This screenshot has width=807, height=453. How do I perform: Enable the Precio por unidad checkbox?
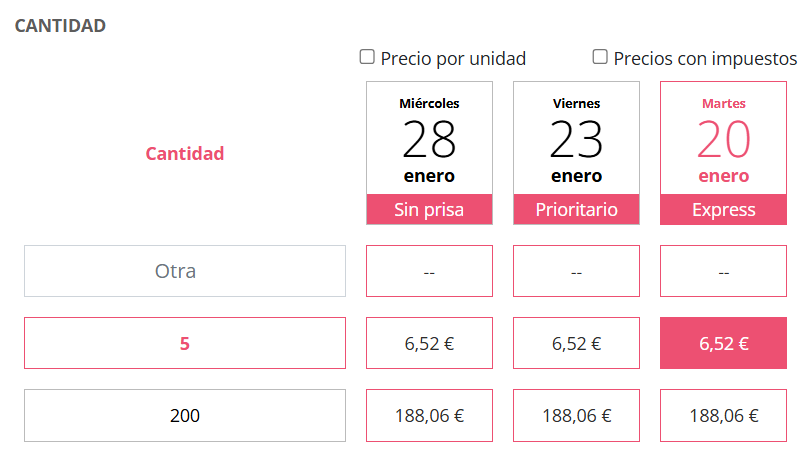[367, 57]
